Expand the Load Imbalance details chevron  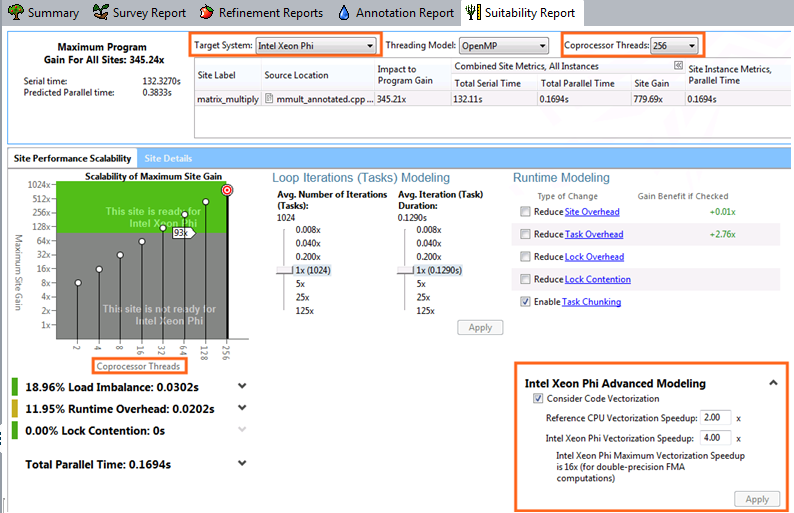coord(243,386)
